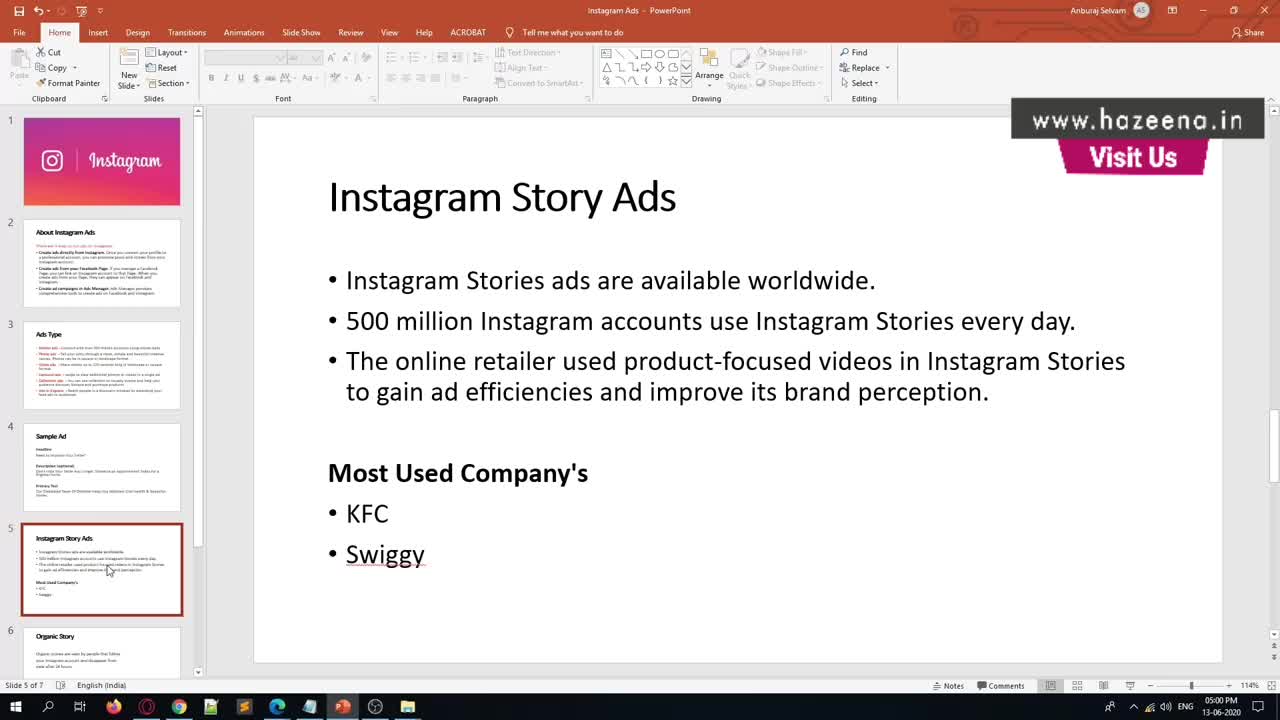The height and width of the screenshot is (720, 1280).
Task: Switch to the Animations tab
Action: tap(244, 32)
